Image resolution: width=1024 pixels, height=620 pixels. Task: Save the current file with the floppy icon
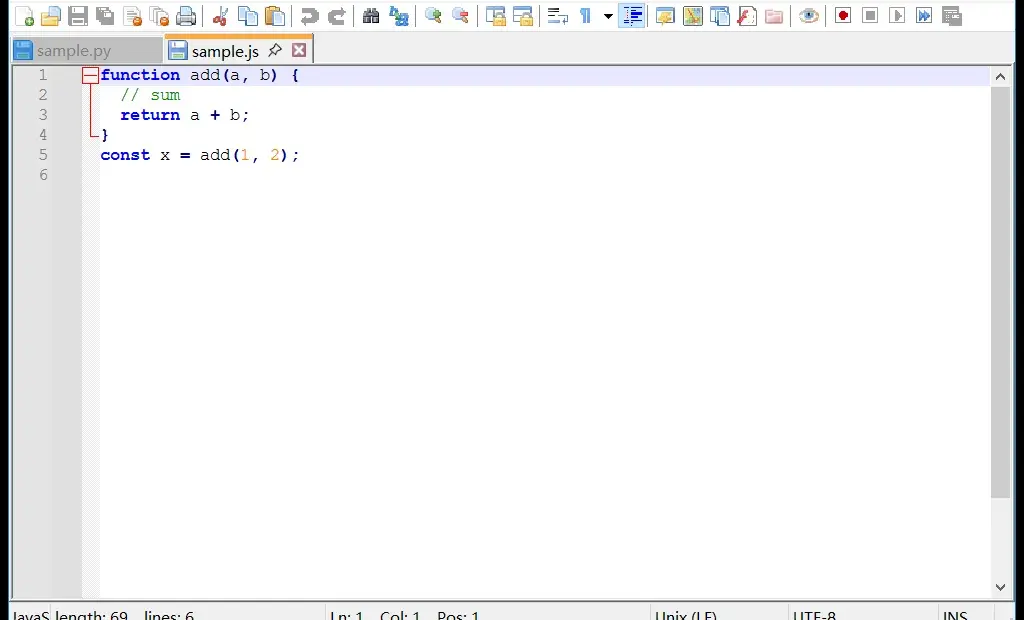coord(78,16)
